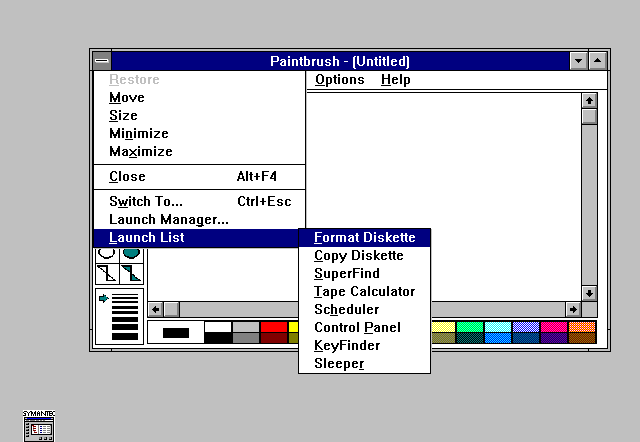The width and height of the screenshot is (640, 442).
Task: Pick the pale yellow swatch
Action: (443, 327)
